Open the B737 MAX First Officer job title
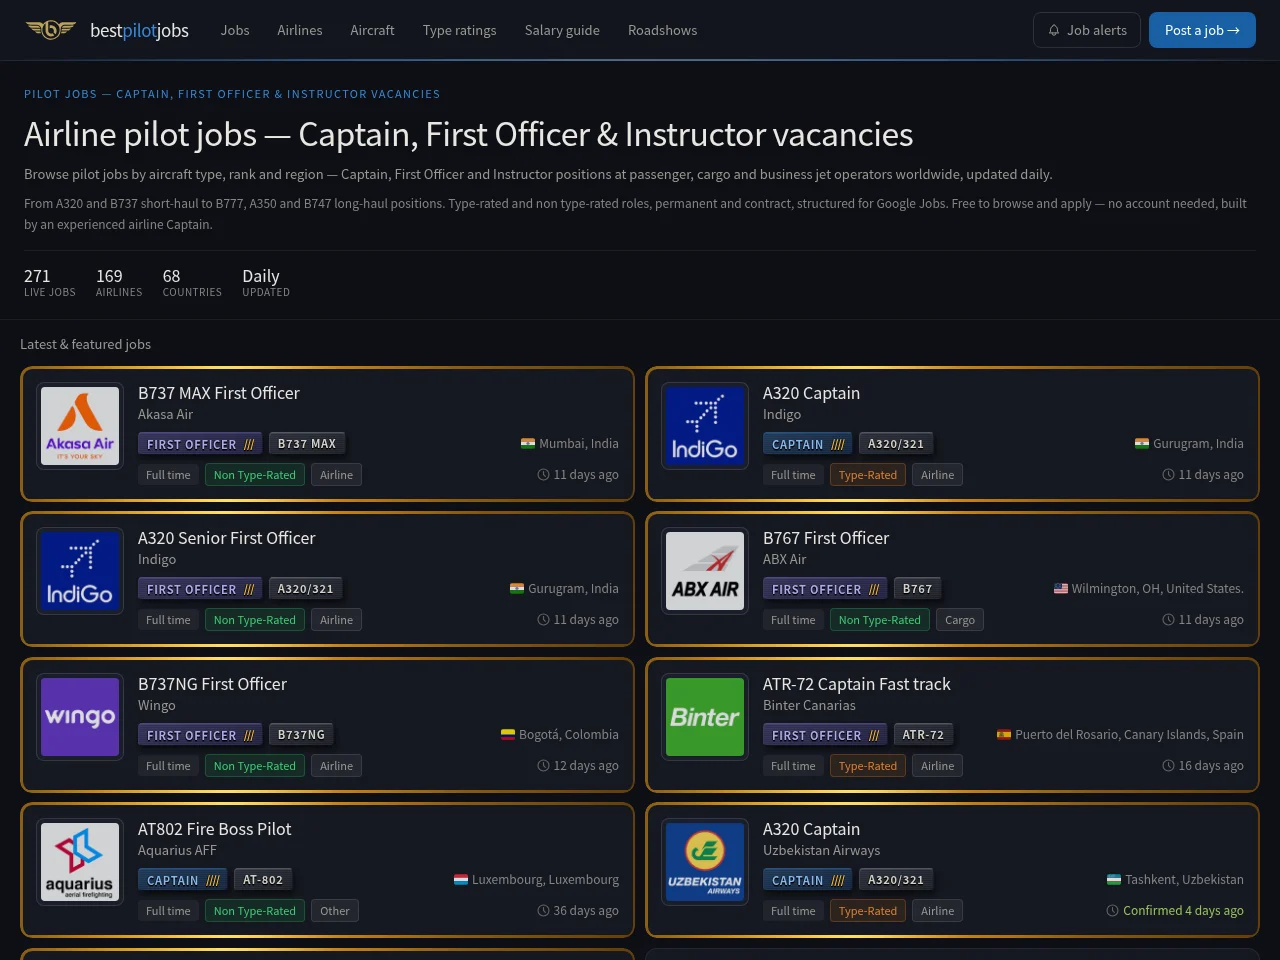 click(x=219, y=393)
